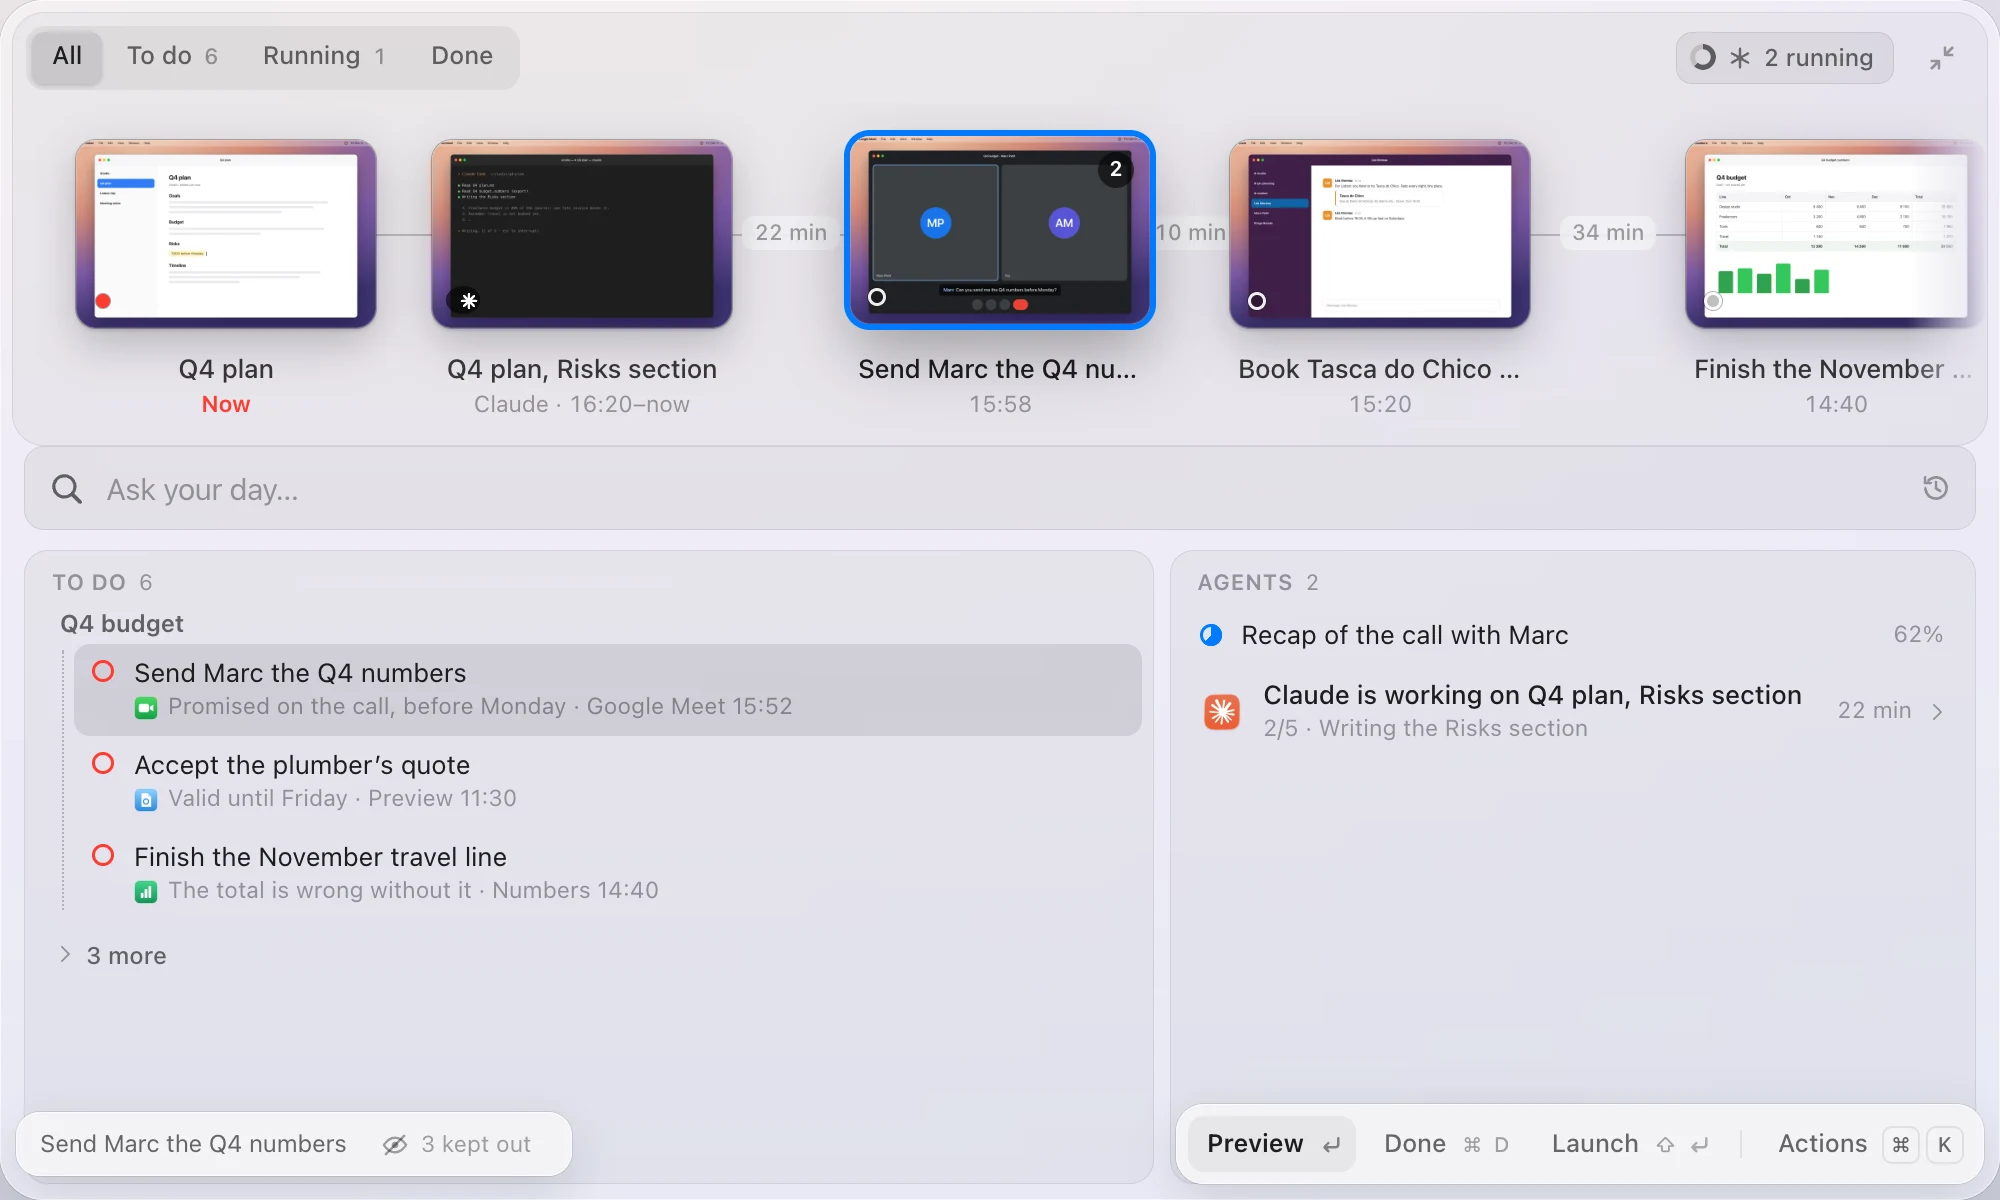2000x1200 pixels.
Task: Open the search history clock icon
Action: pos(1936,488)
